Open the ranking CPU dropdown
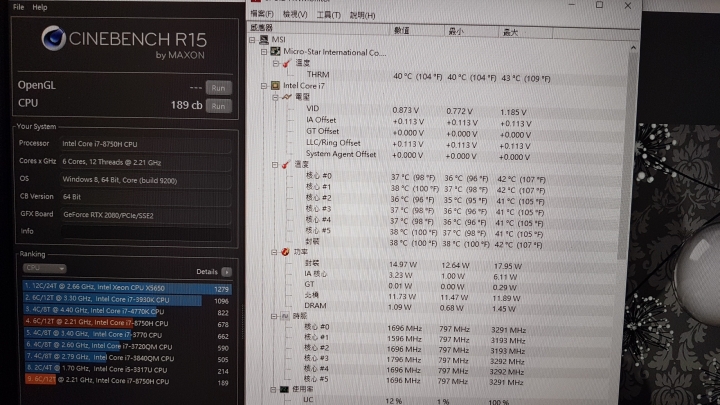 [x=44, y=268]
